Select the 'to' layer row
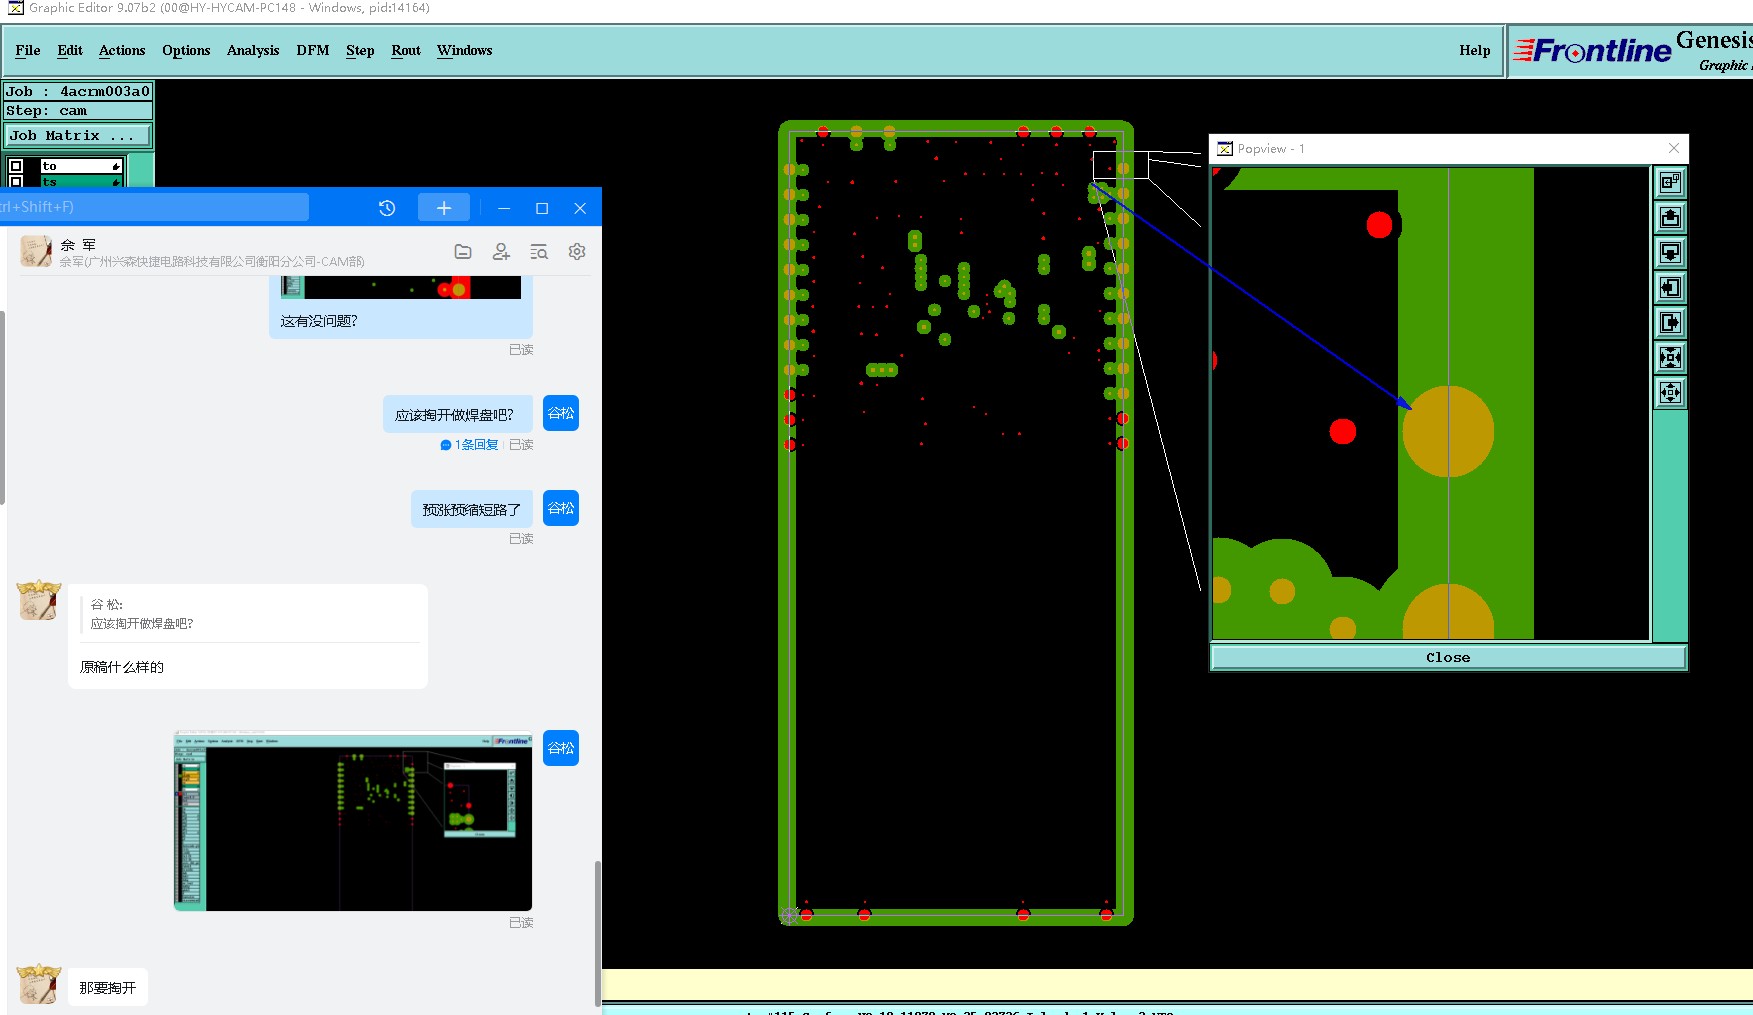This screenshot has width=1753, height=1015. pyautogui.click(x=81, y=166)
